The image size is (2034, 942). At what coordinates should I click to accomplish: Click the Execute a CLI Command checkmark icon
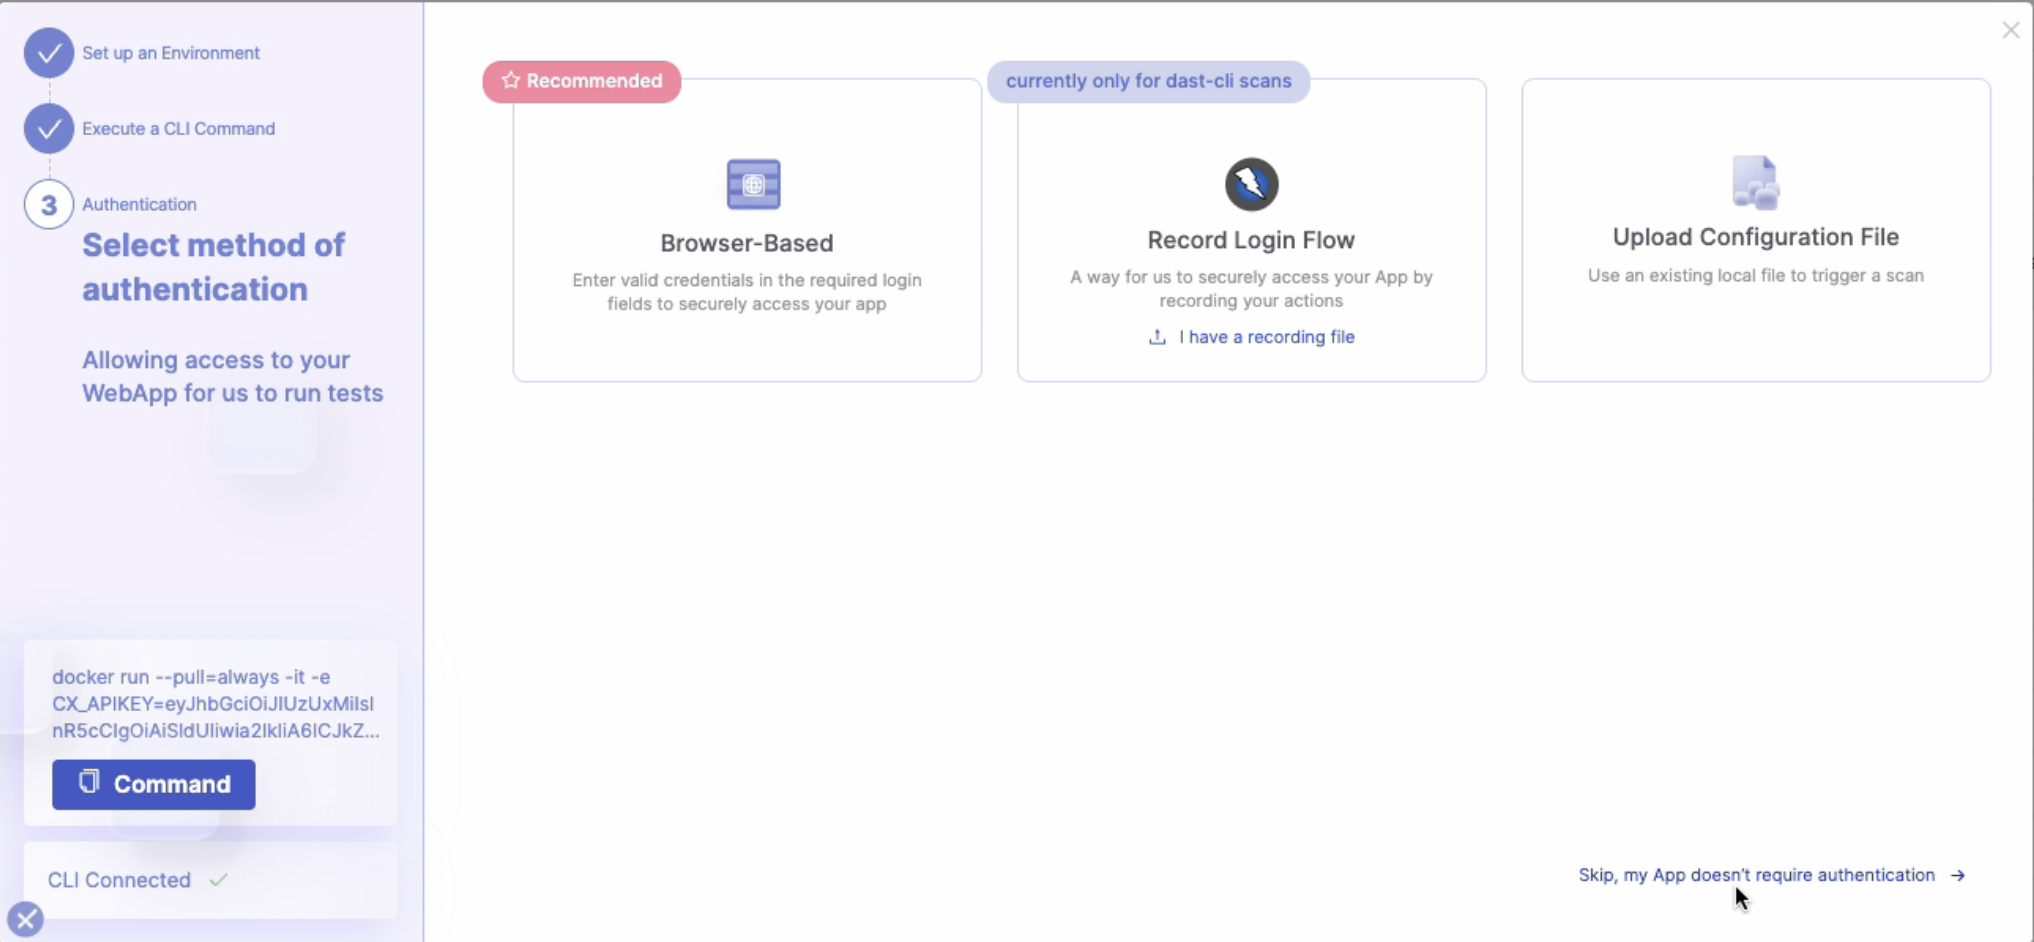[x=49, y=129]
